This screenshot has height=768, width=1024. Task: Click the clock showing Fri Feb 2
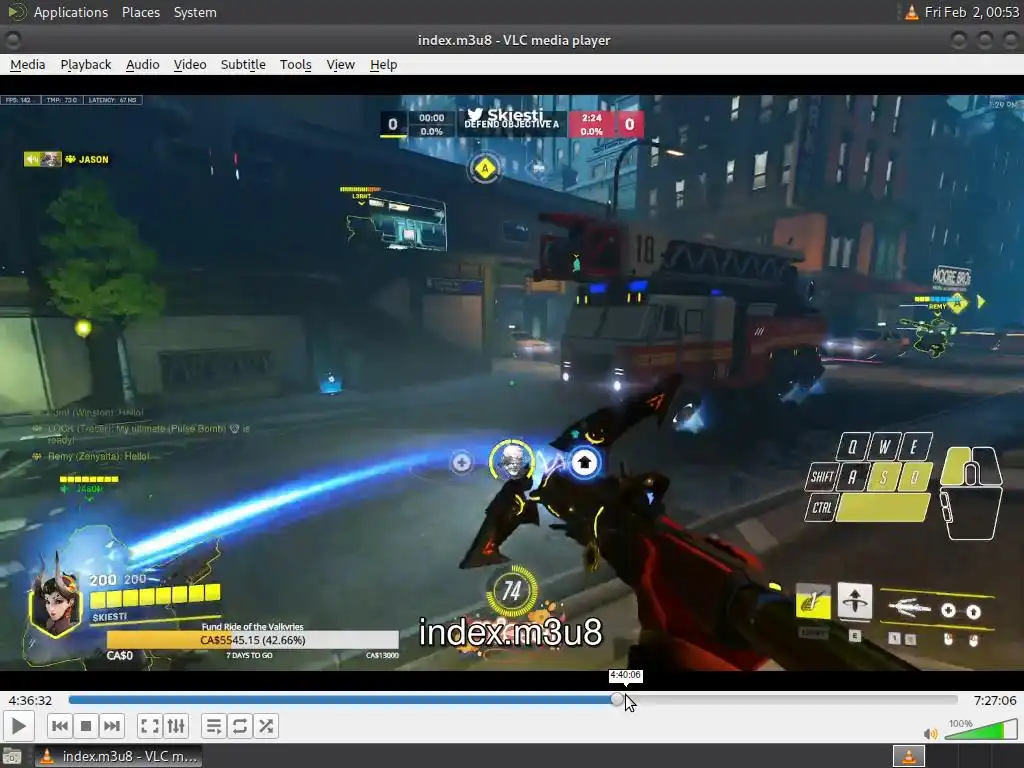coord(972,12)
